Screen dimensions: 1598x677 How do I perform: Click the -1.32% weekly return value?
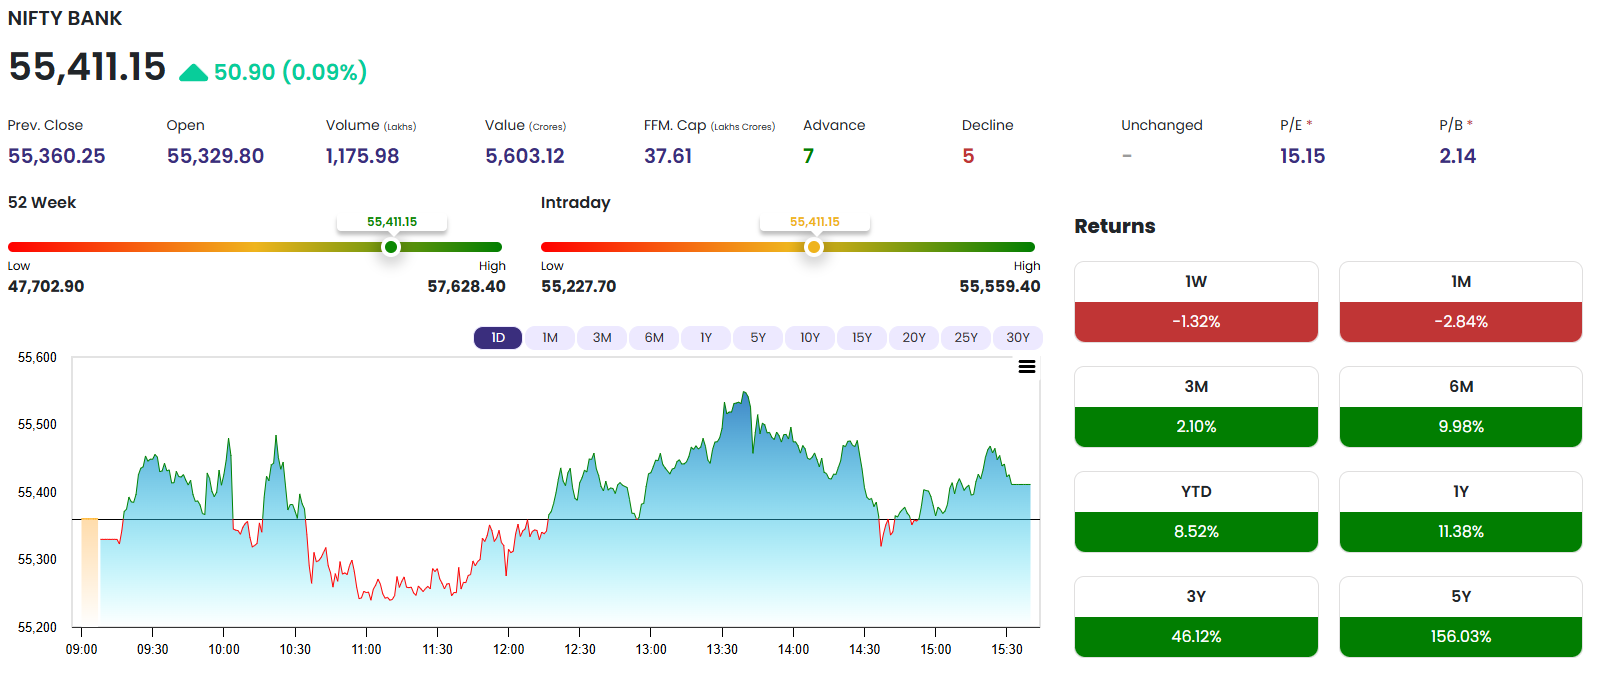(x=1196, y=322)
